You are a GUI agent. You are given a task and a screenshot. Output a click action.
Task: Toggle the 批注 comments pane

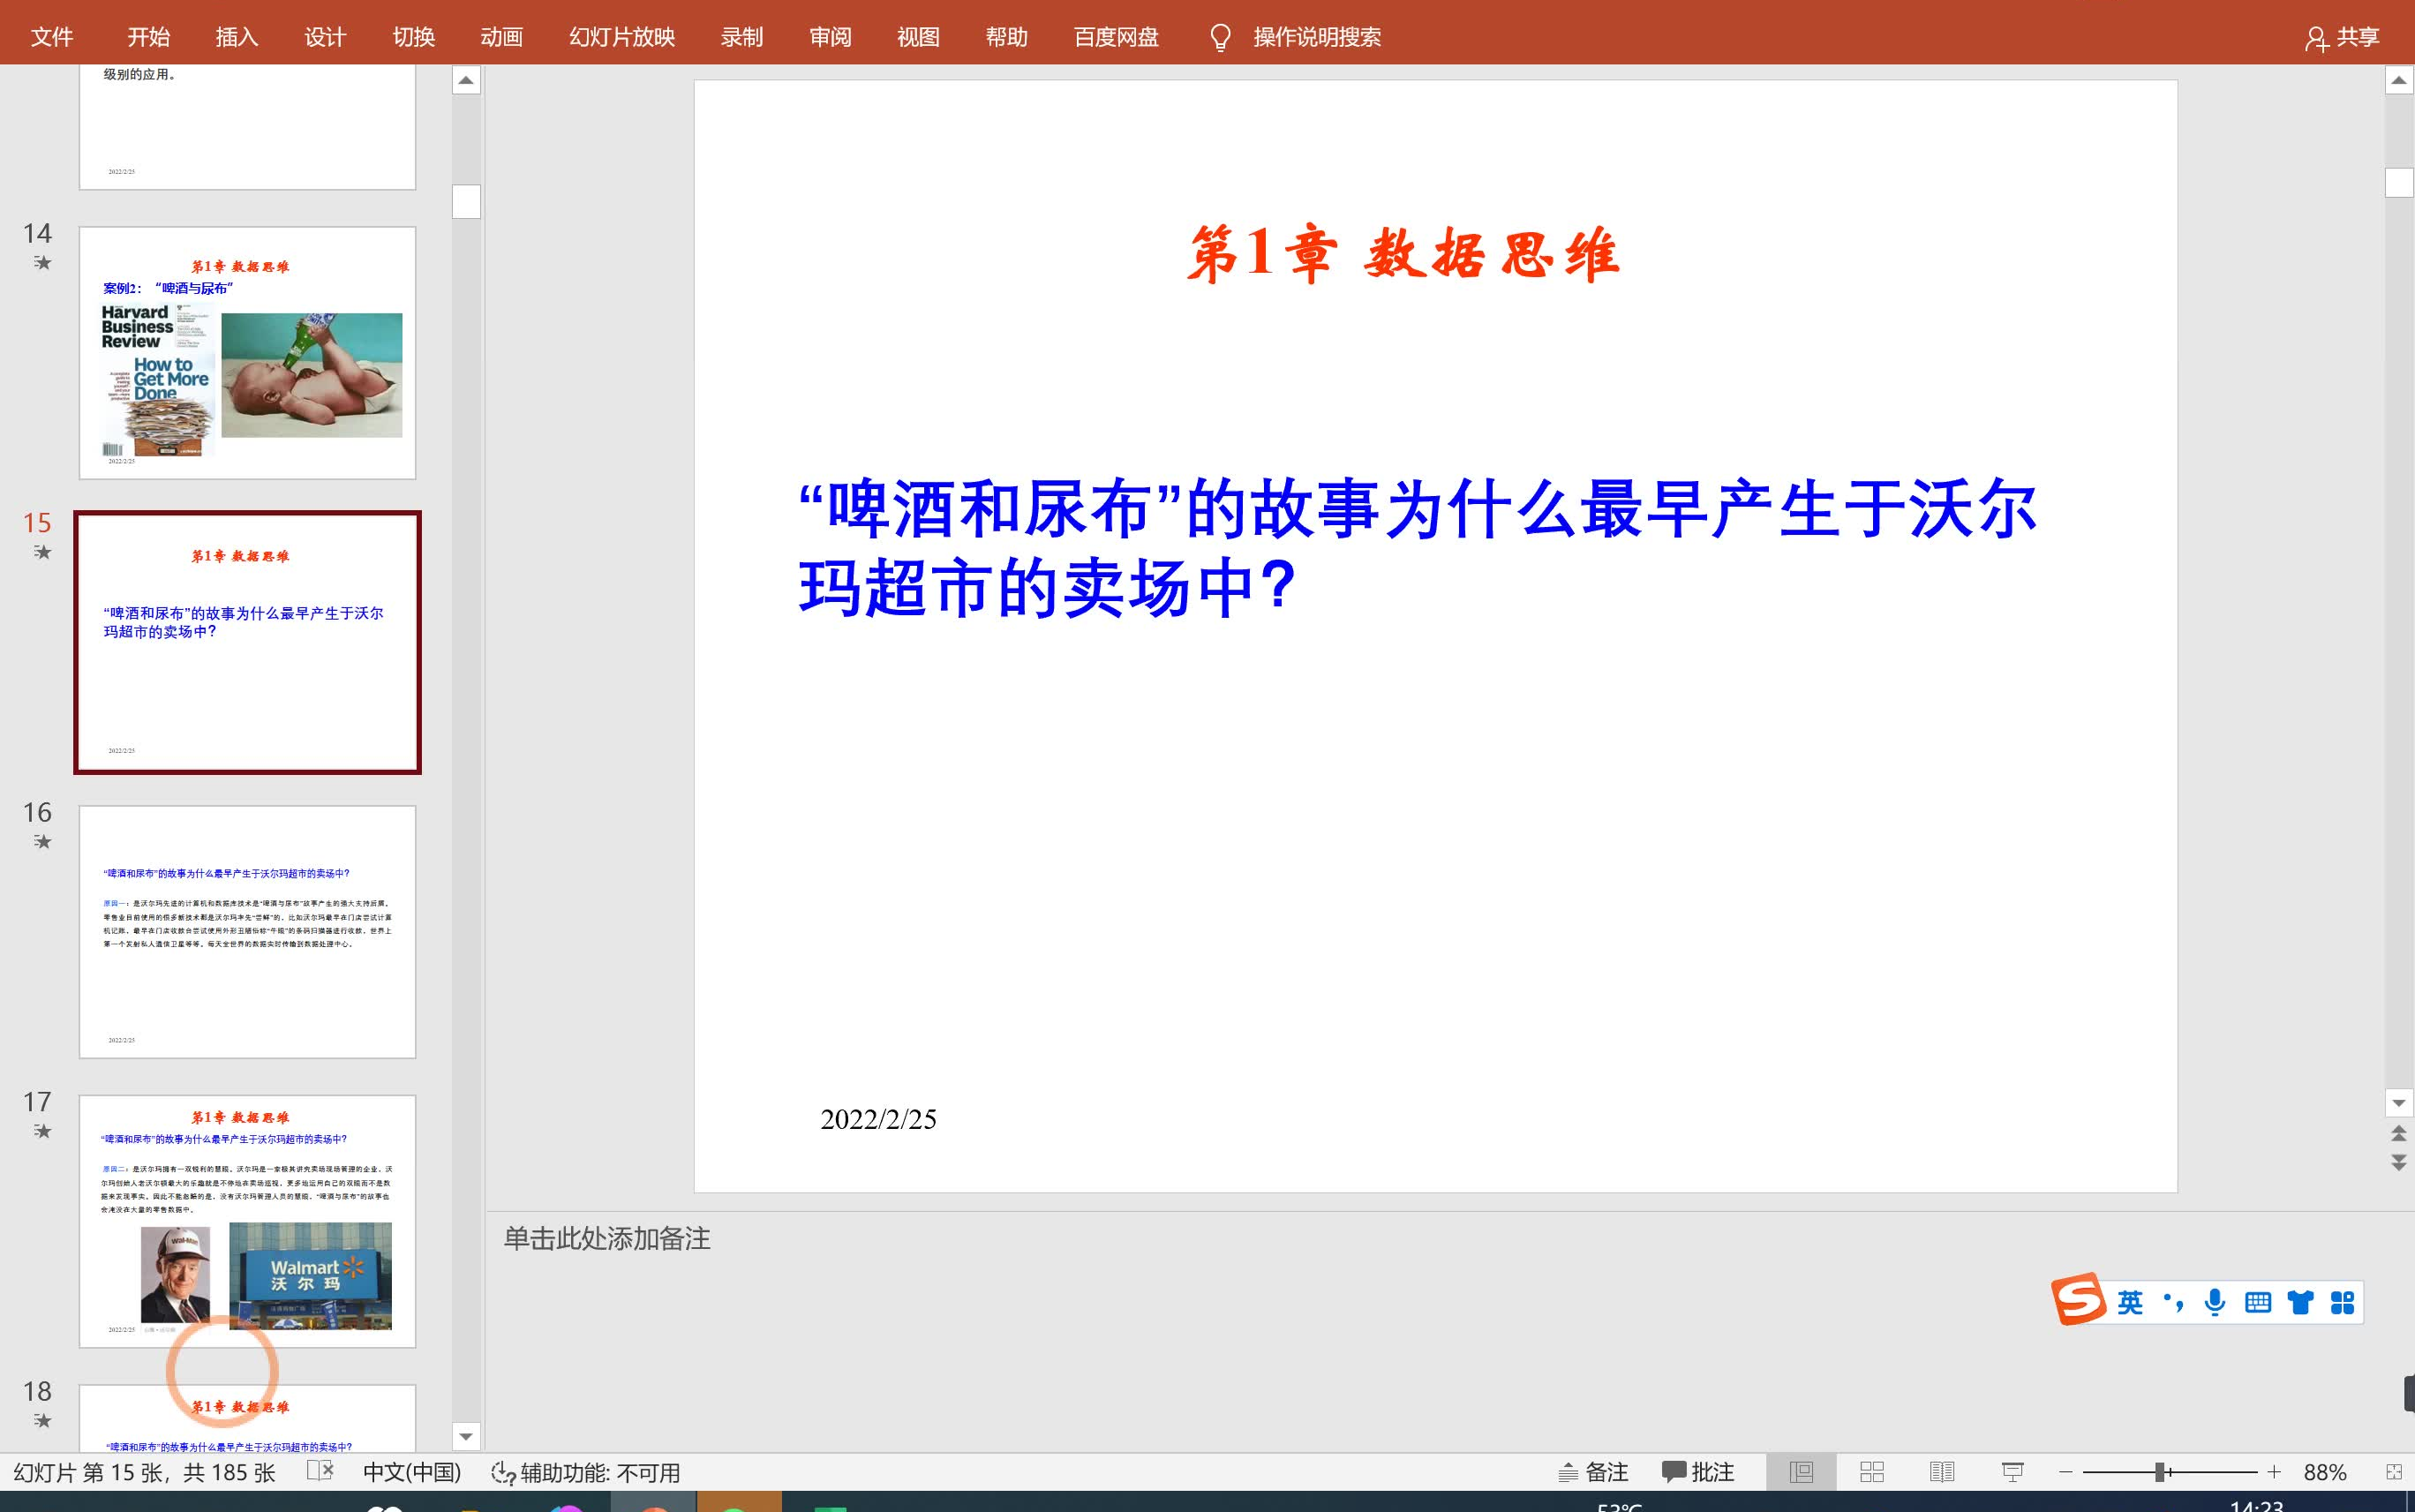click(x=1697, y=1471)
